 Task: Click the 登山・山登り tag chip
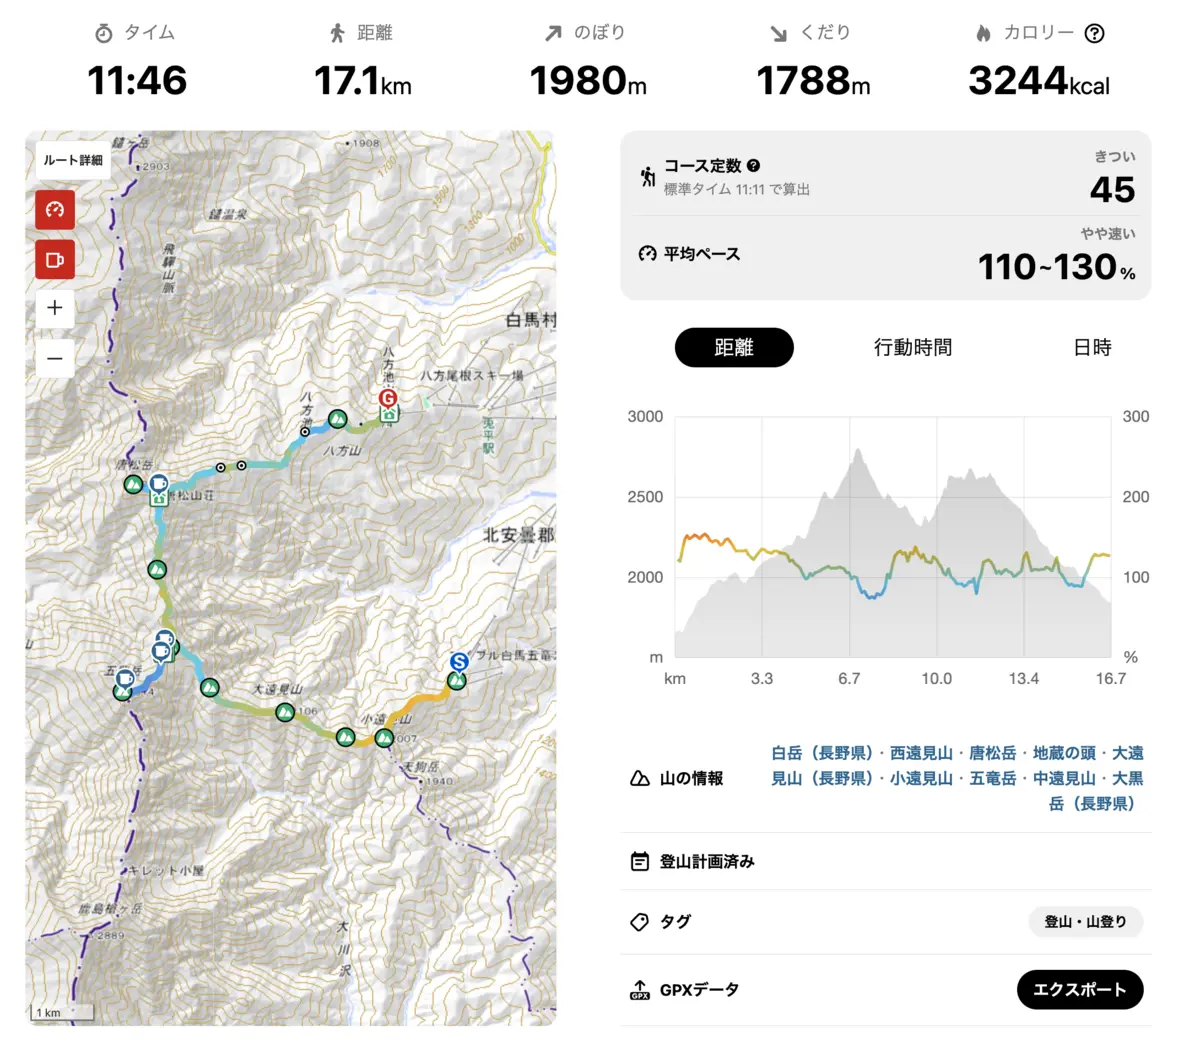pyautogui.click(x=1085, y=922)
